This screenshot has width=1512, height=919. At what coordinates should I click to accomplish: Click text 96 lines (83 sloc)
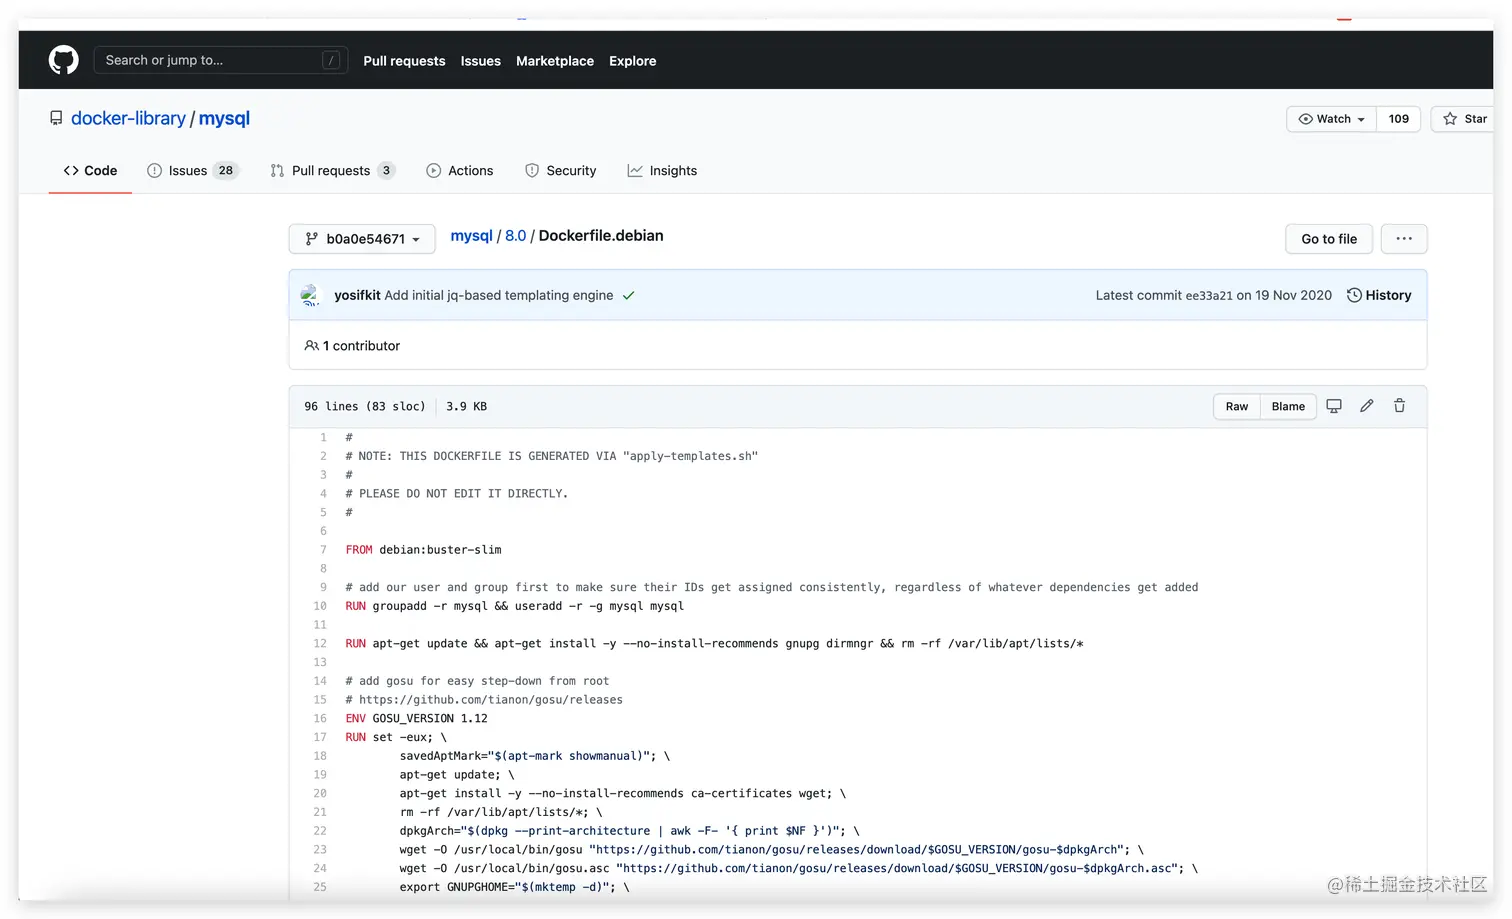pyautogui.click(x=365, y=407)
